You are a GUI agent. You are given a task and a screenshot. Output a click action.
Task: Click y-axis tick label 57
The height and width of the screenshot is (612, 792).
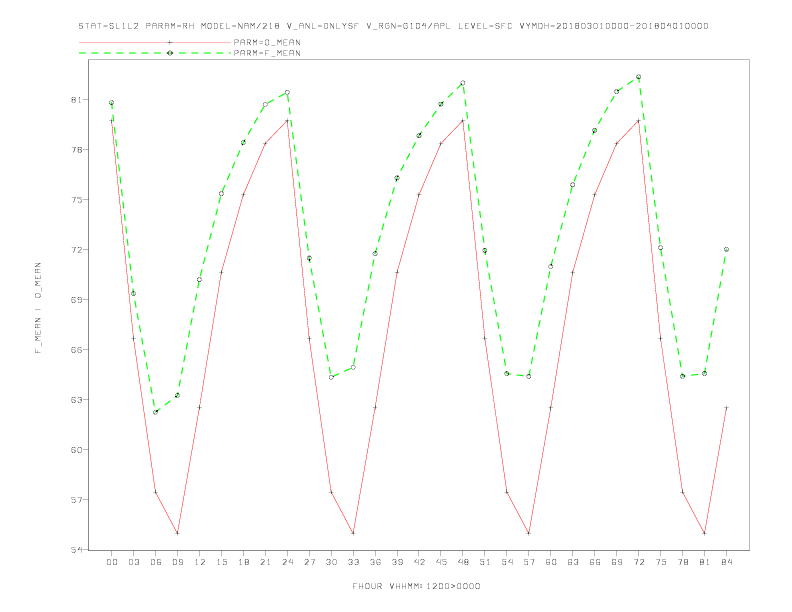point(76,500)
